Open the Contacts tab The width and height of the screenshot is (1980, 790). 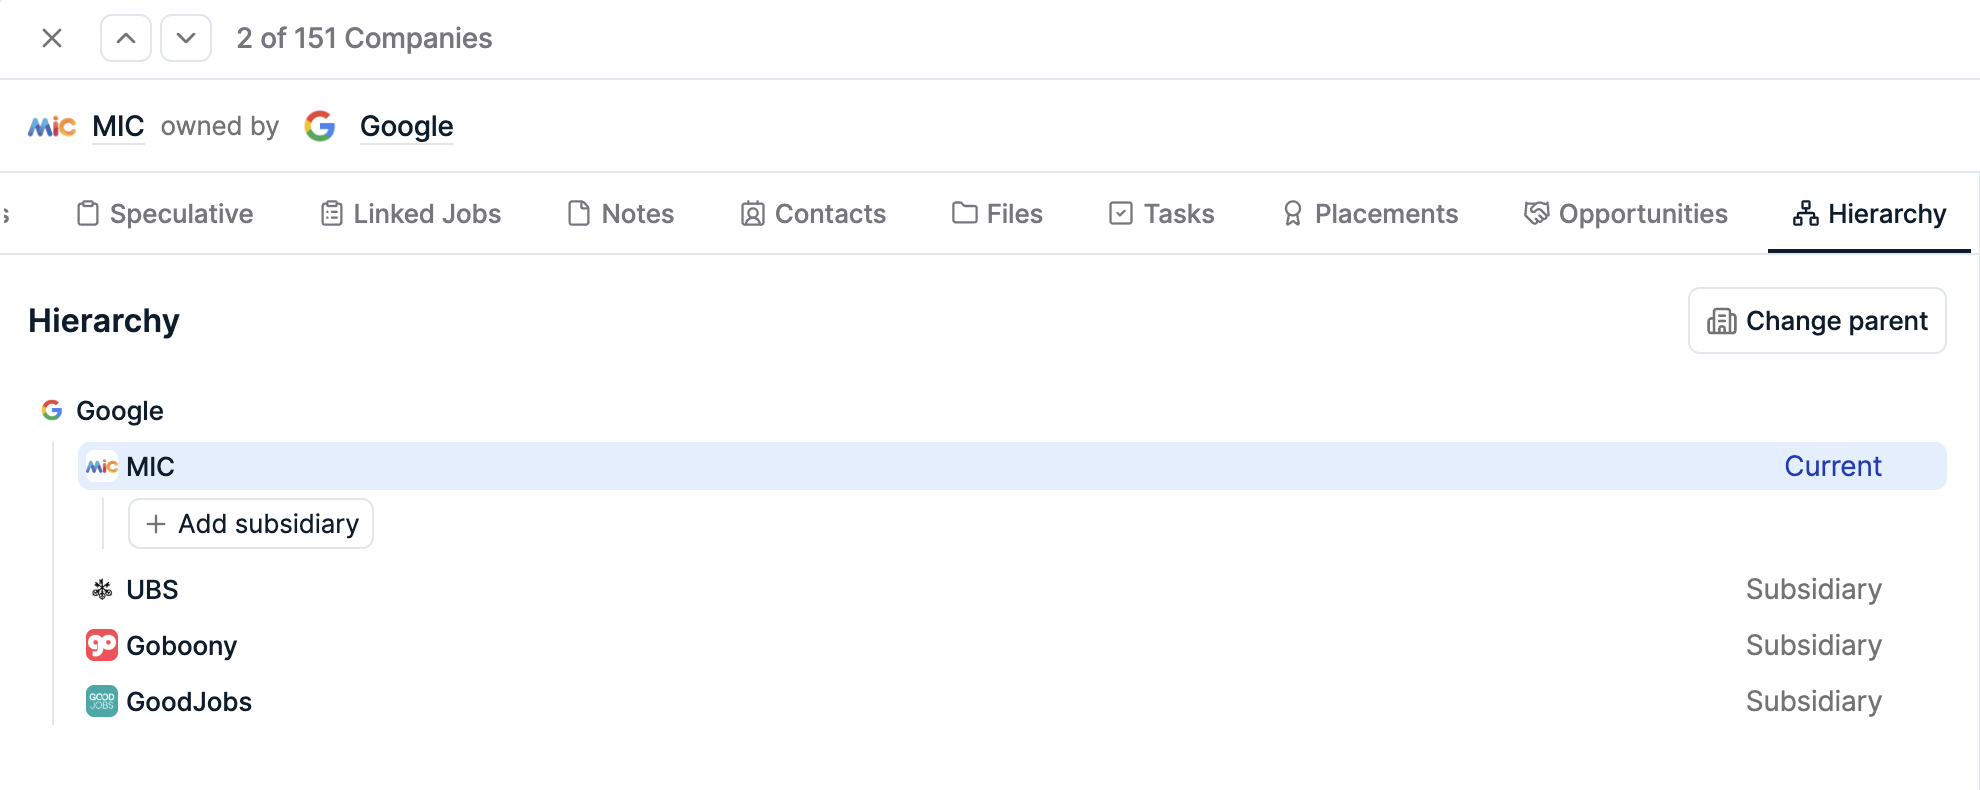(x=813, y=213)
